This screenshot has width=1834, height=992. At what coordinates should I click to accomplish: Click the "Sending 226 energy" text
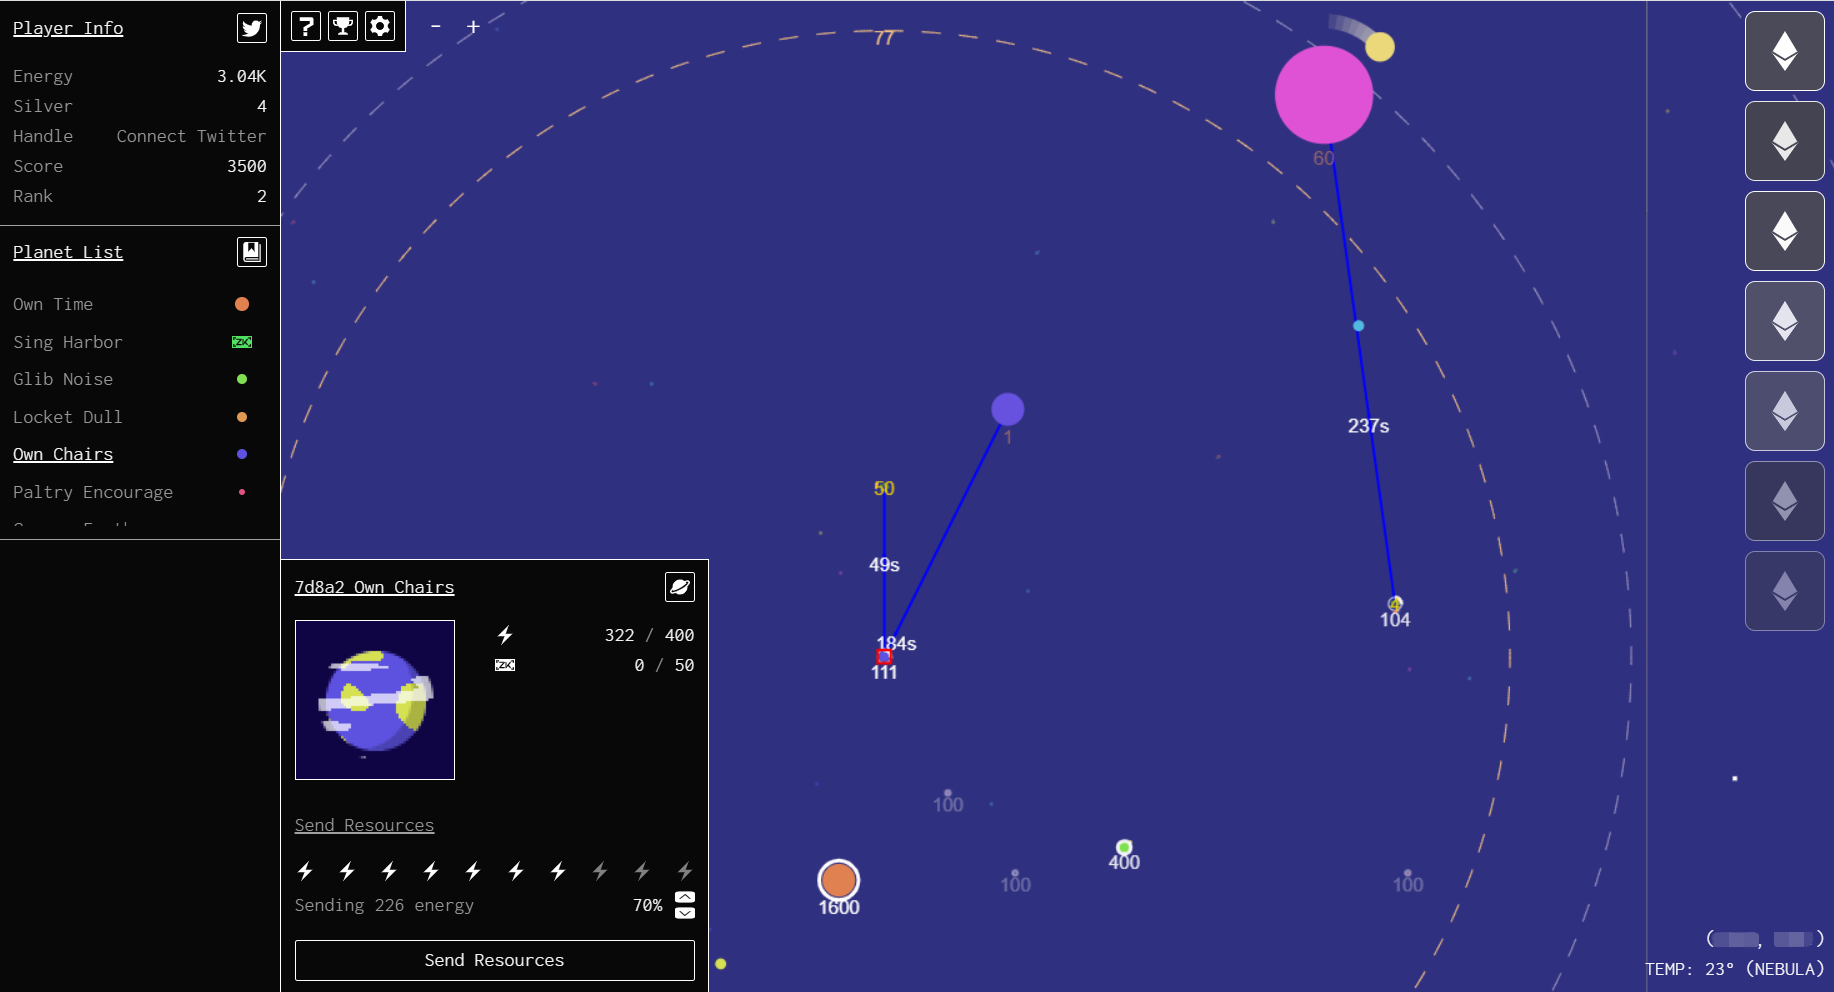point(384,905)
